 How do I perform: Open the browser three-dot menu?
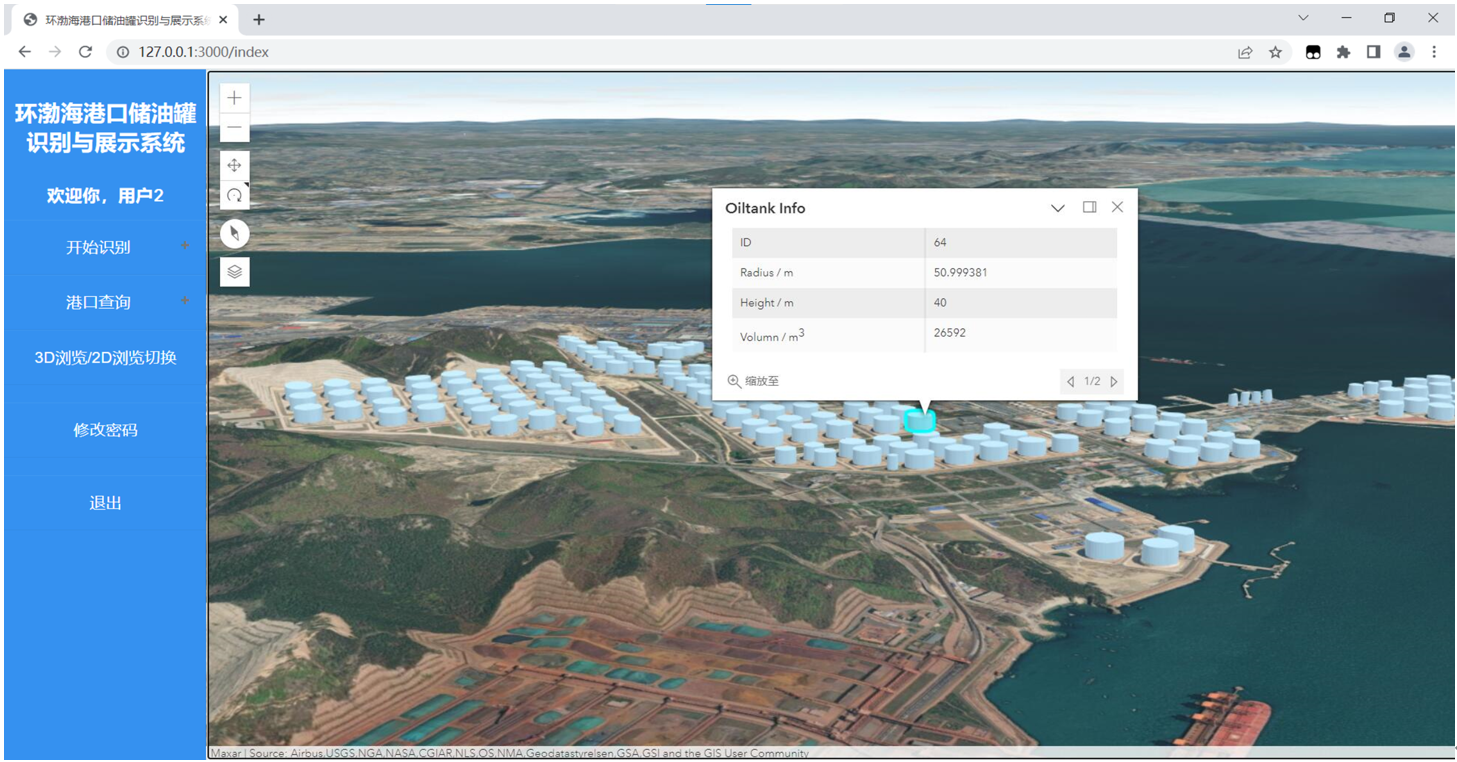click(1434, 52)
